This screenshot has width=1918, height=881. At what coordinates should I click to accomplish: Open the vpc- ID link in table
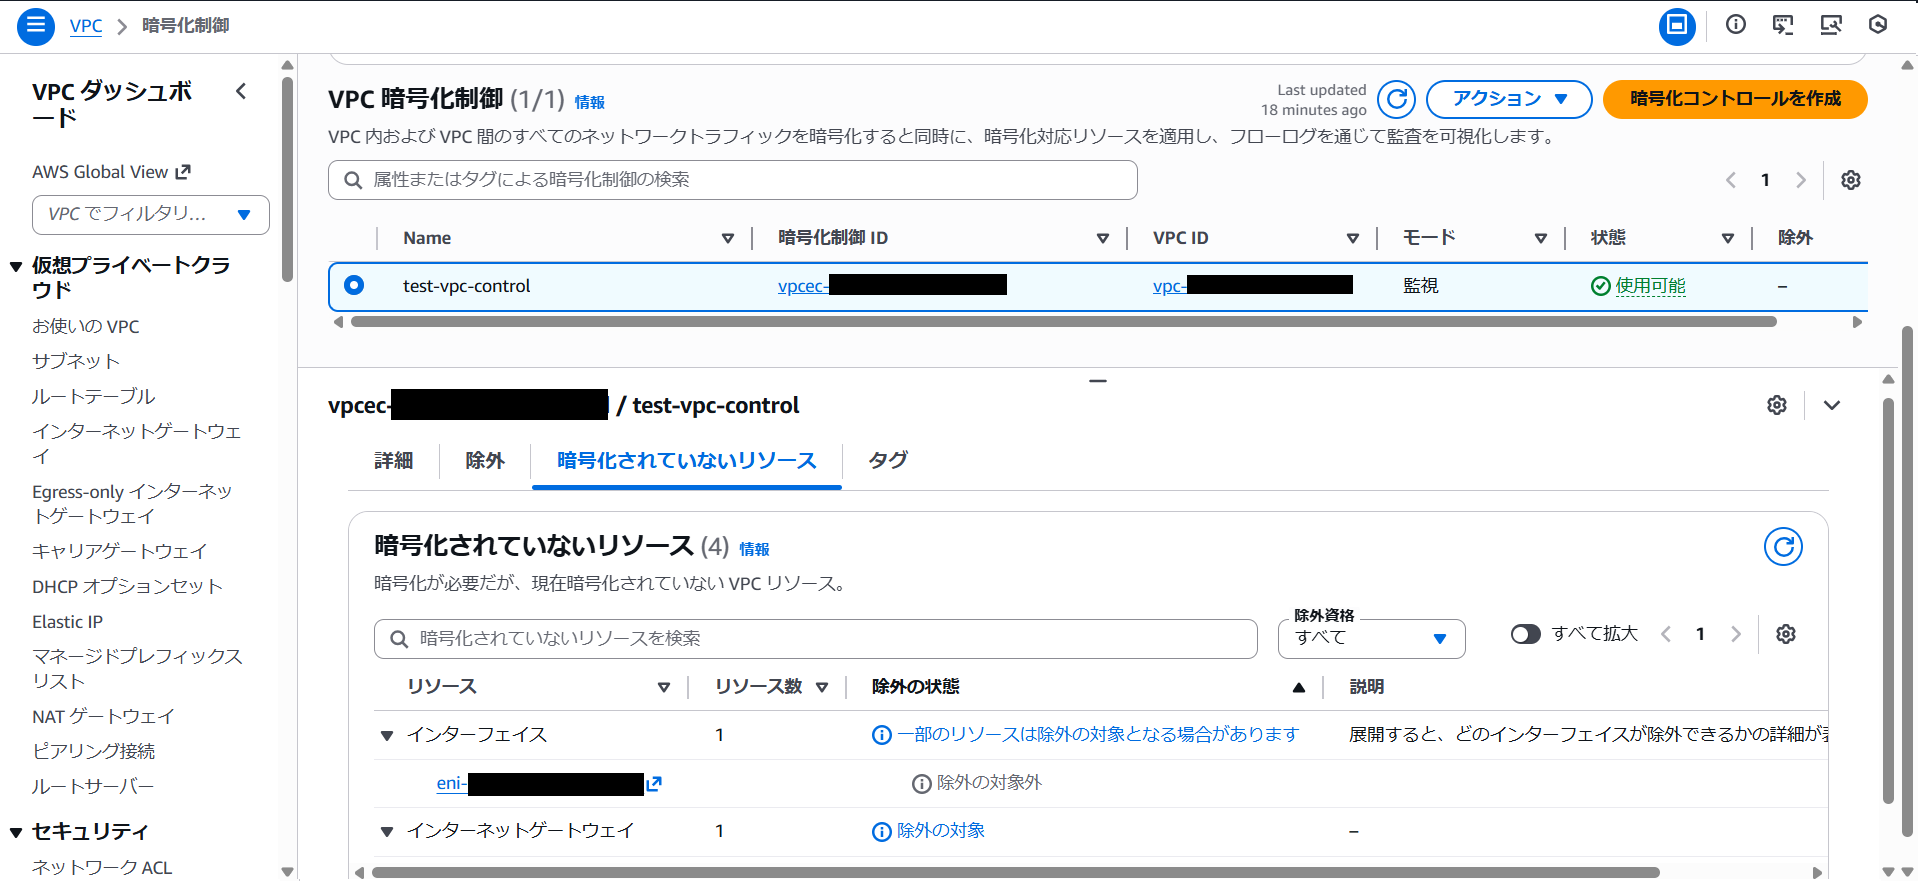1253,285
